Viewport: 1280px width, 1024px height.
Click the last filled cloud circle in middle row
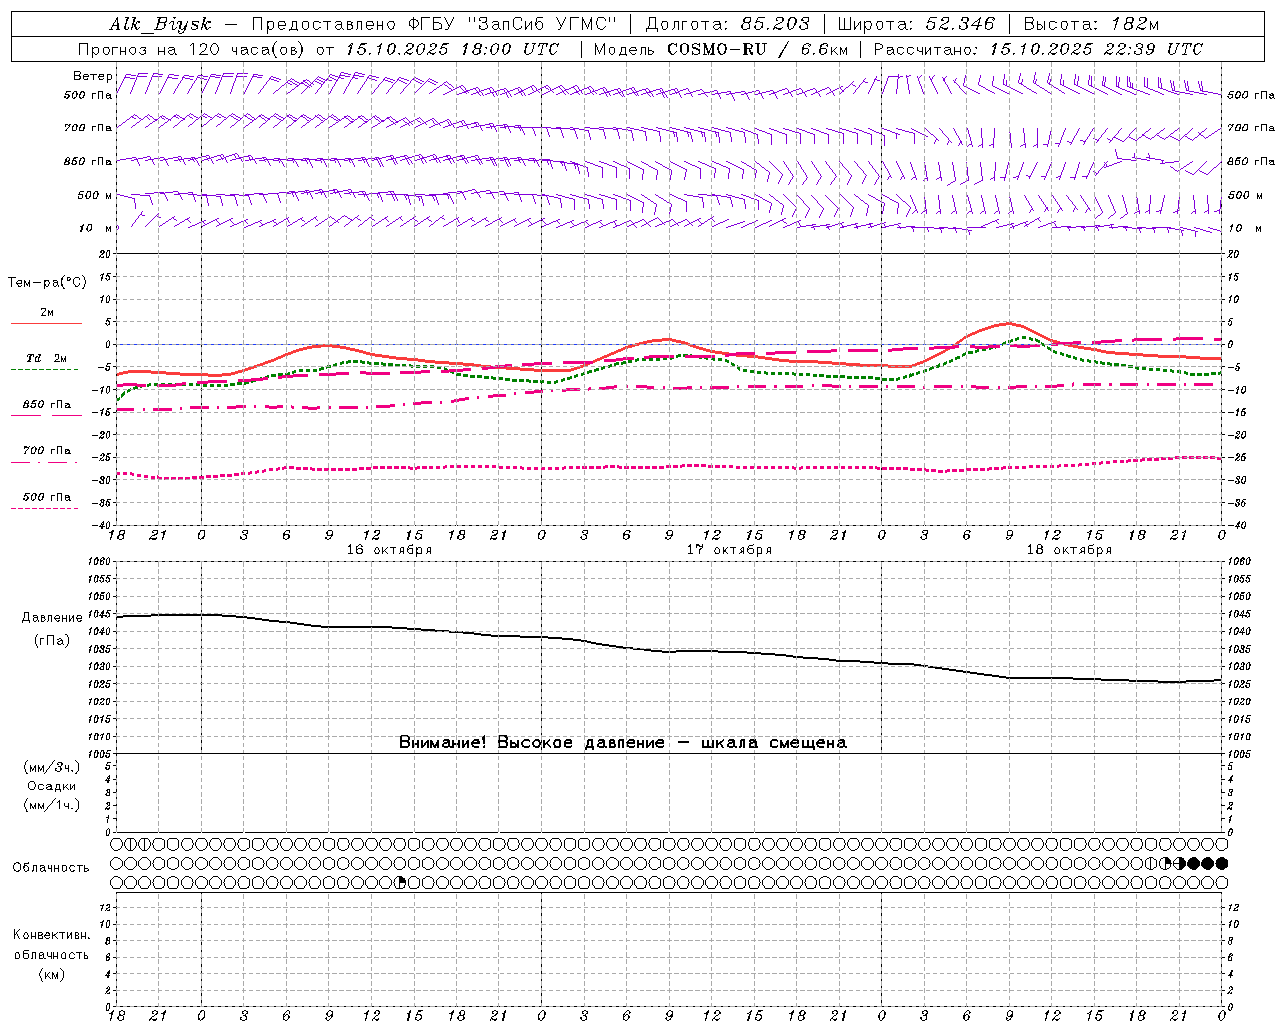coord(1222,863)
